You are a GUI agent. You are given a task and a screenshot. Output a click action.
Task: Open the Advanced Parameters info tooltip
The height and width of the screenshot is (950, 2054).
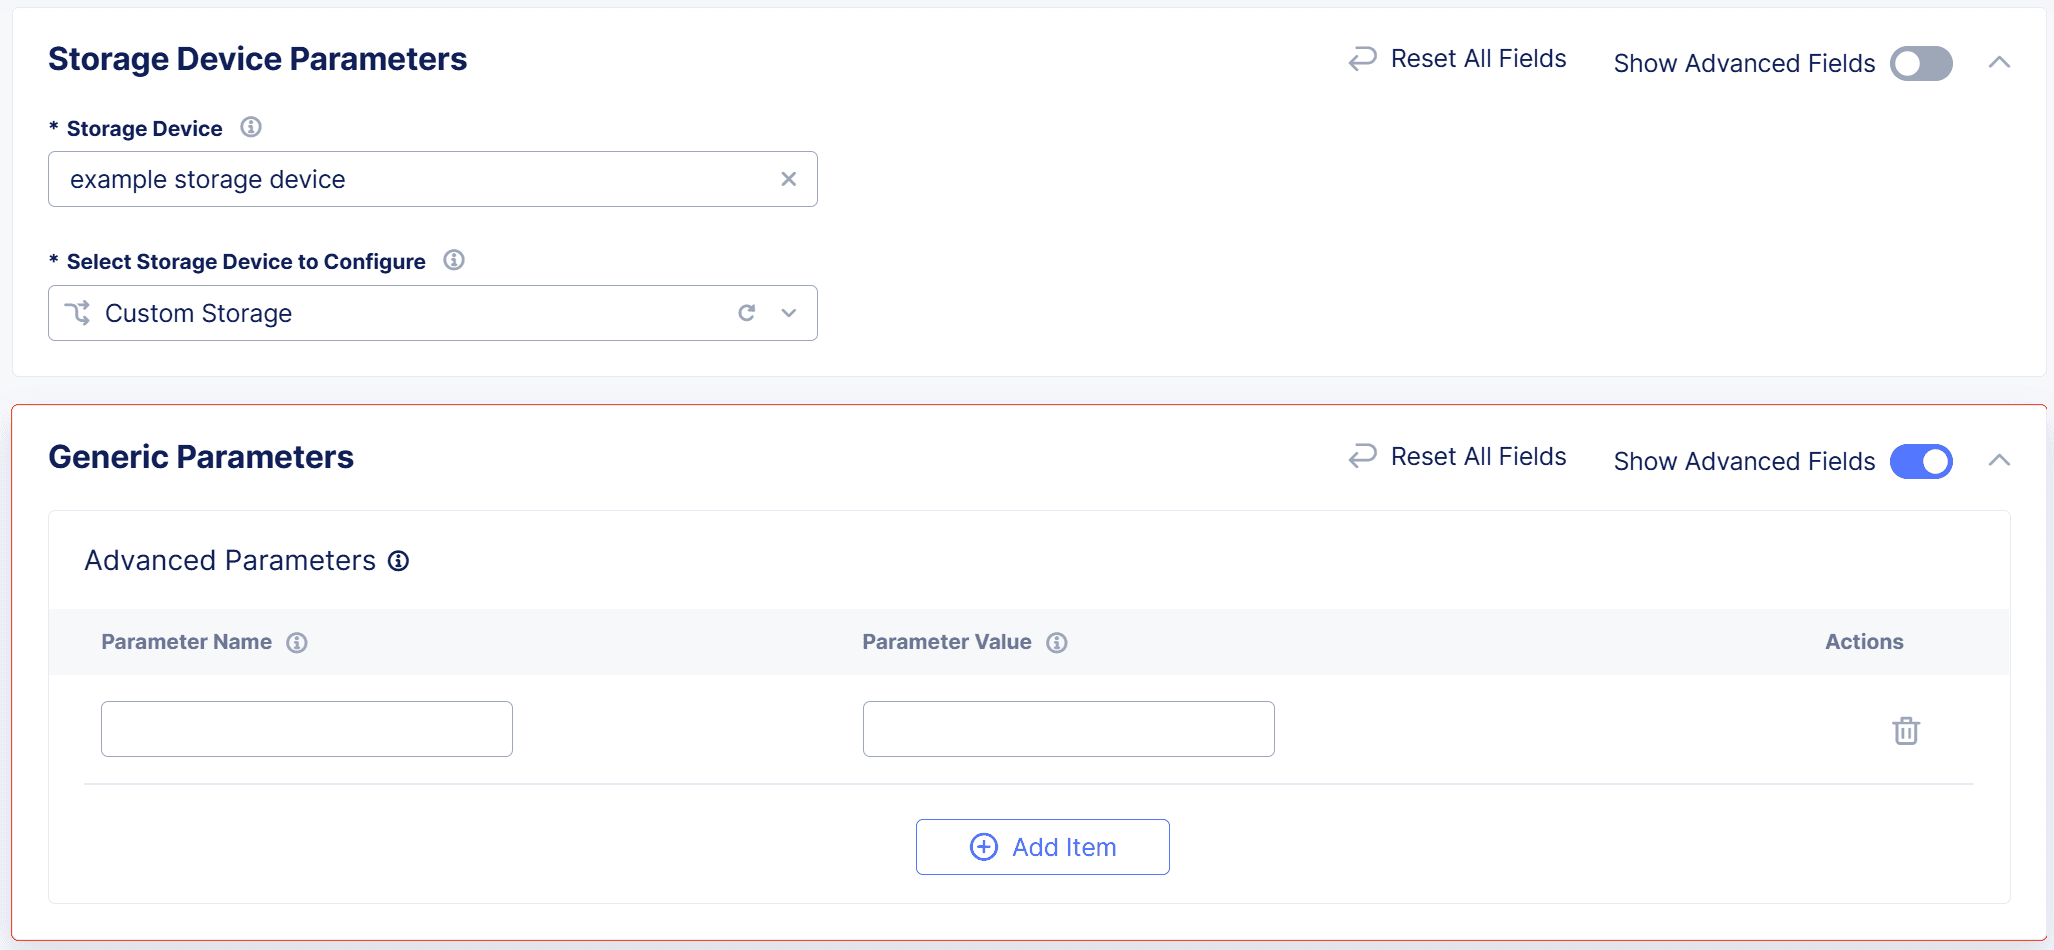pos(398,561)
